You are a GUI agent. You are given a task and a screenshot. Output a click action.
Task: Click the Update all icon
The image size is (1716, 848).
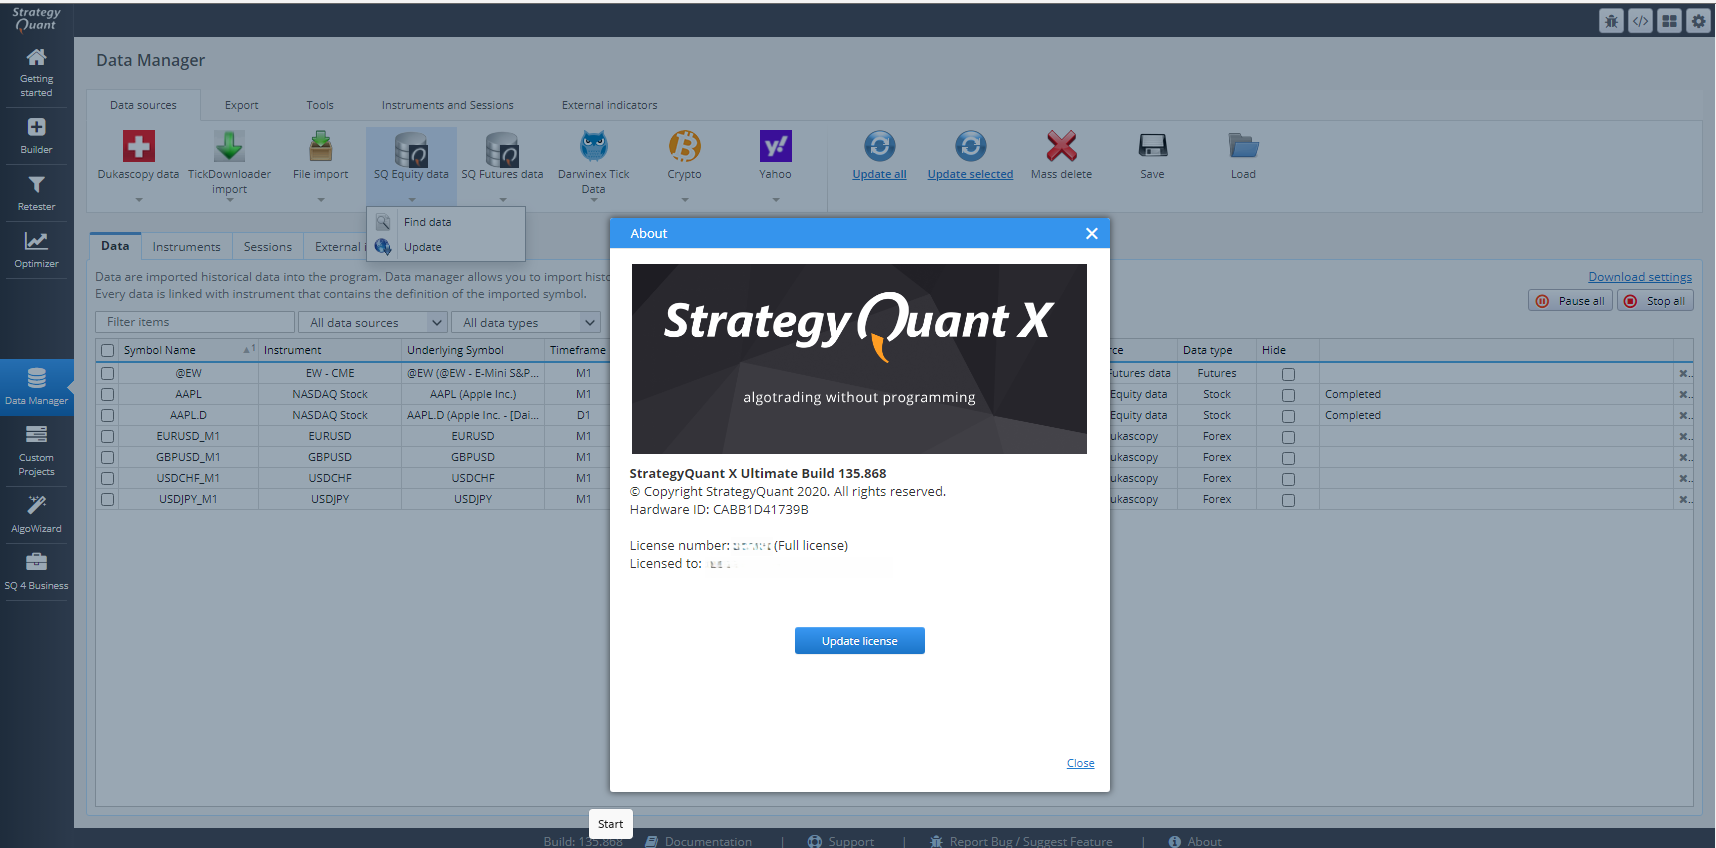point(879,146)
